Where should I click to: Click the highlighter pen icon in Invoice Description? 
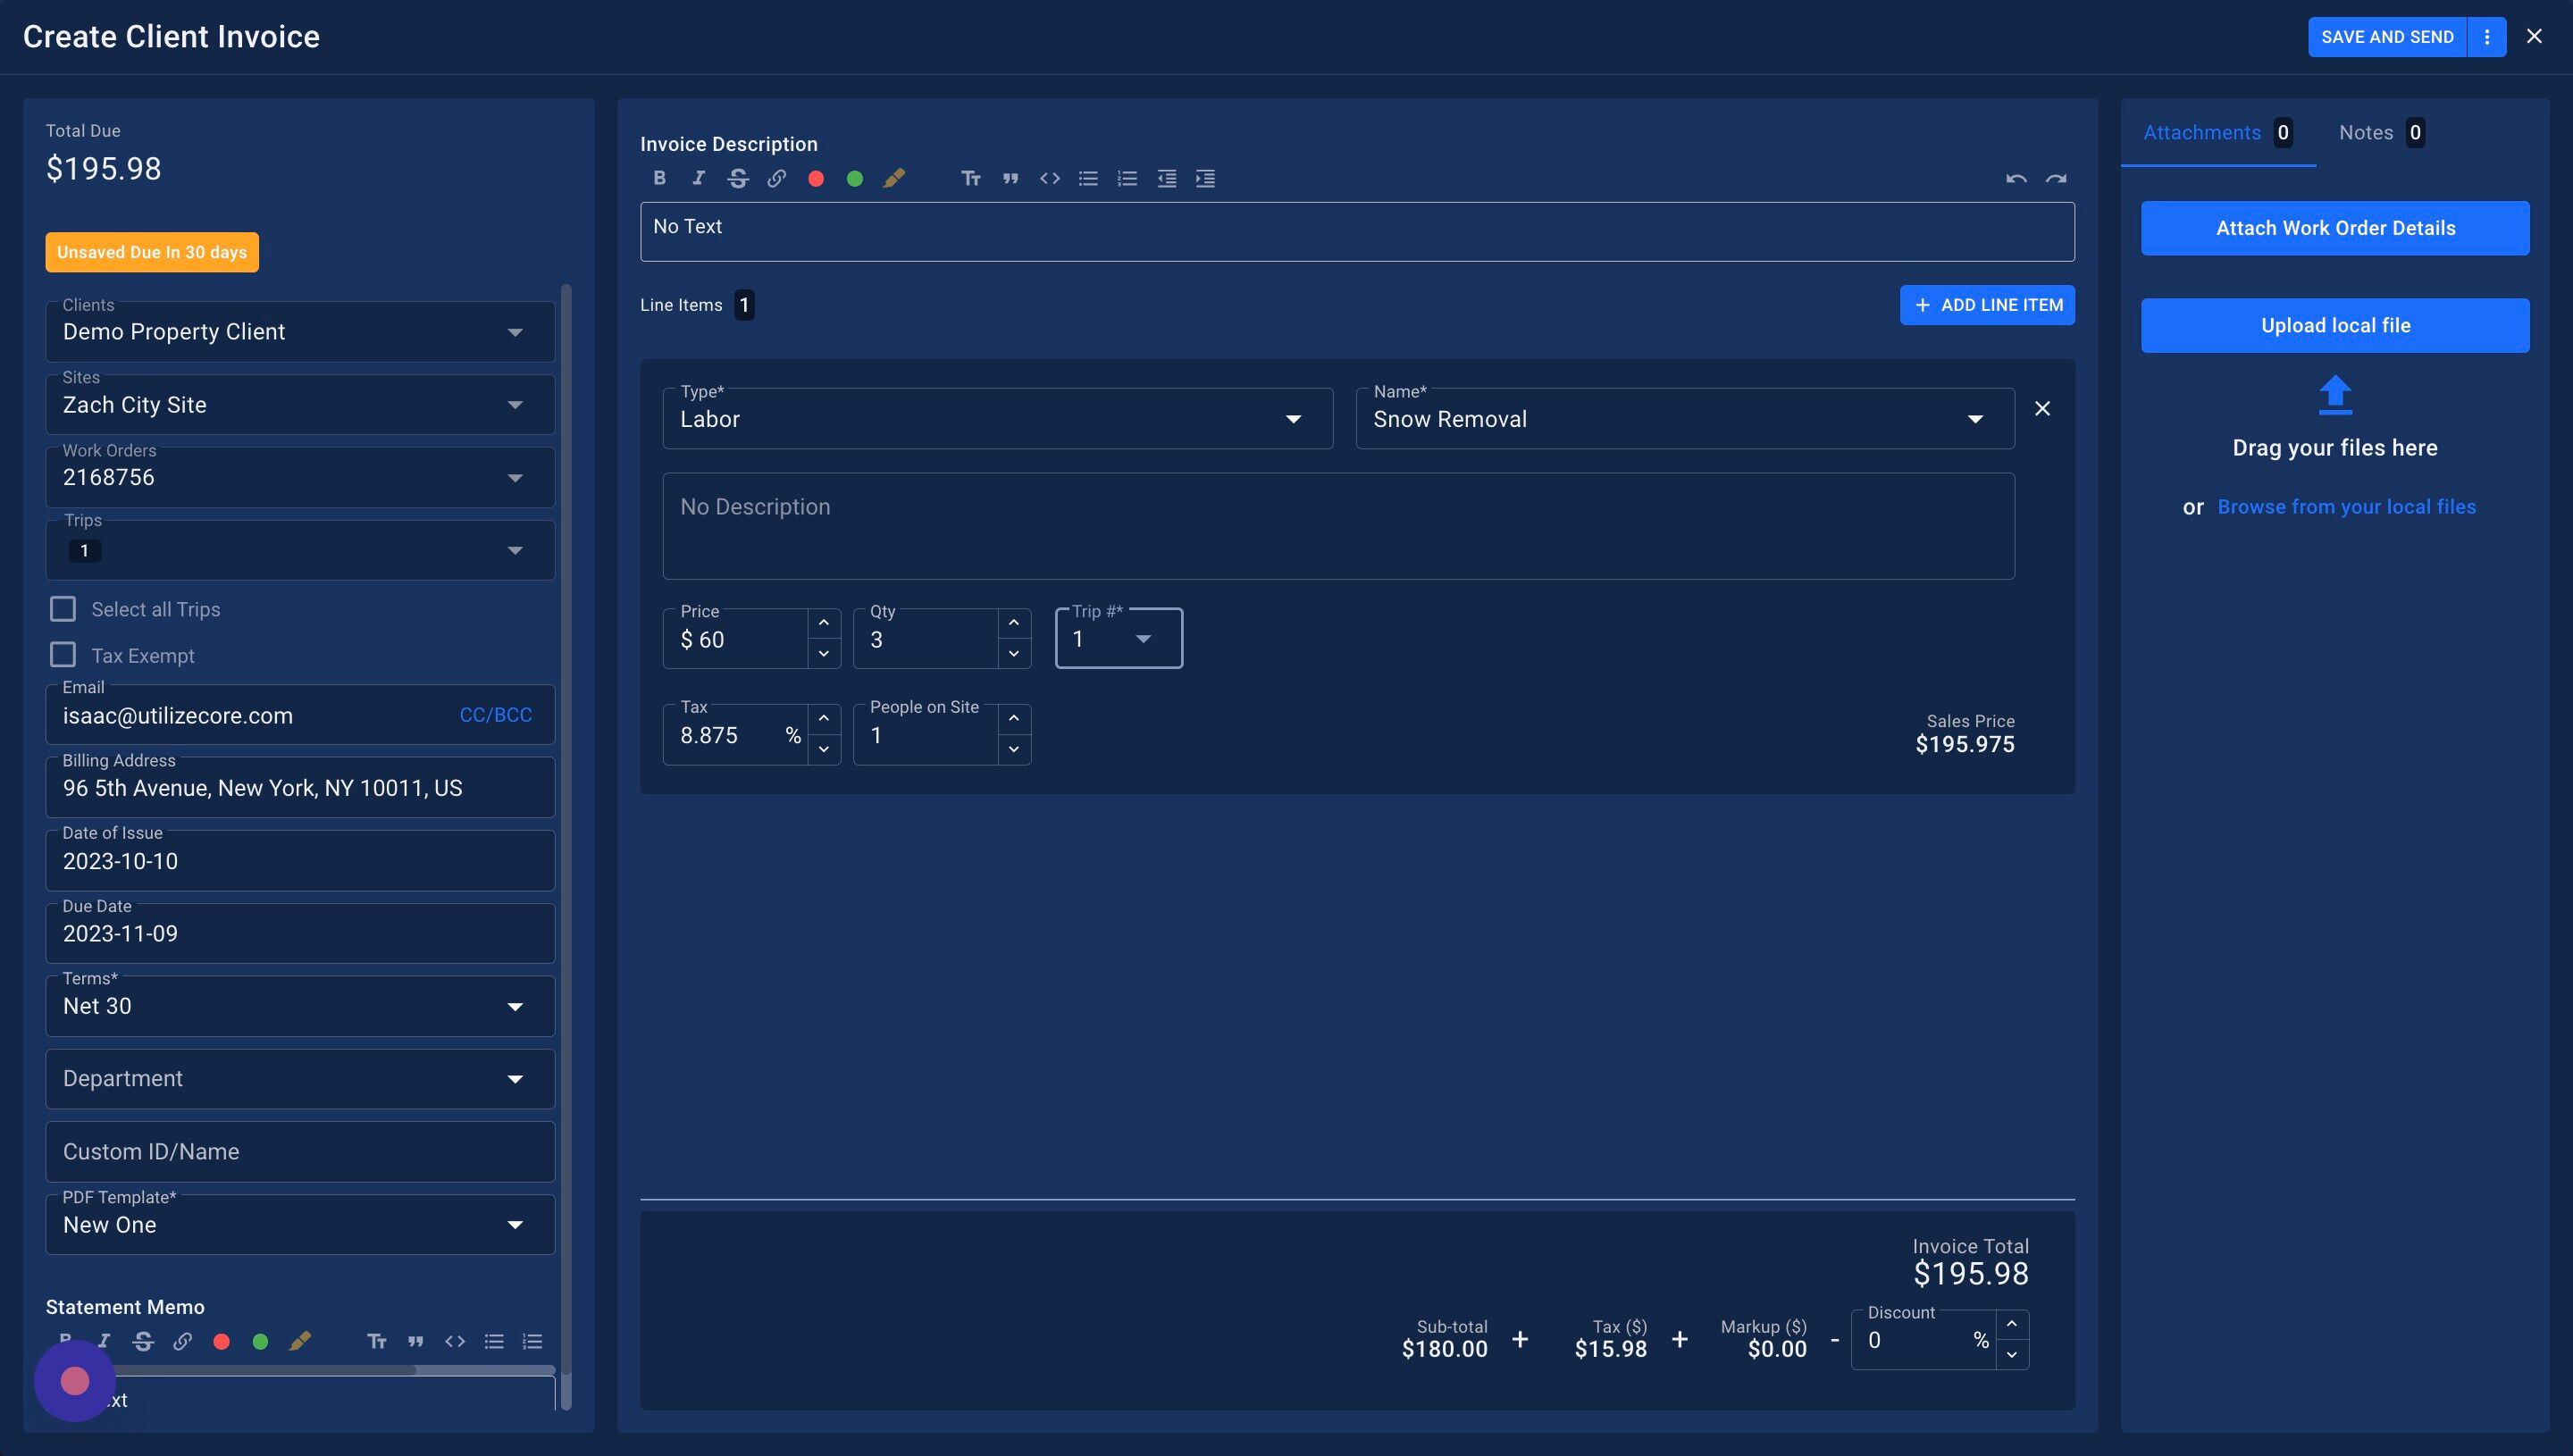click(x=894, y=178)
